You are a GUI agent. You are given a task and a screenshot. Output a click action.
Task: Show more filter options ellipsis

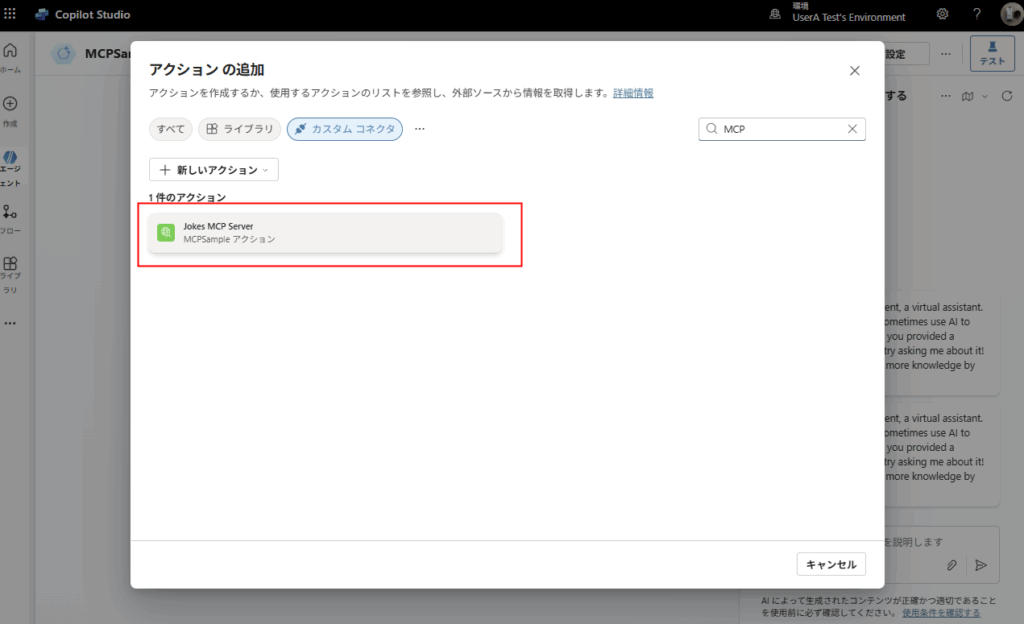[420, 129]
